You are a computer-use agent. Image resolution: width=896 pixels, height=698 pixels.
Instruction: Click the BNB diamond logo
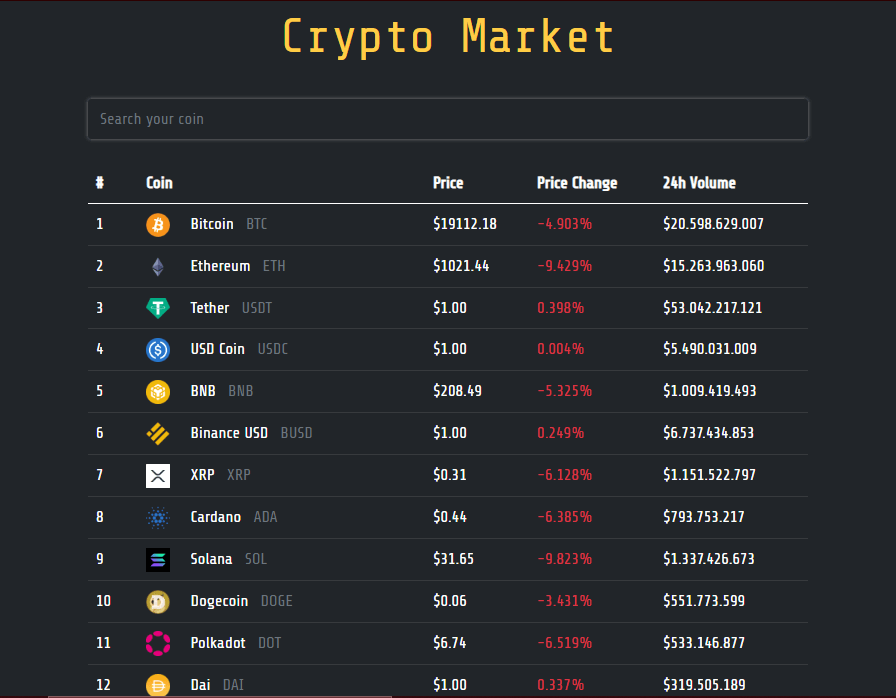[x=157, y=392]
